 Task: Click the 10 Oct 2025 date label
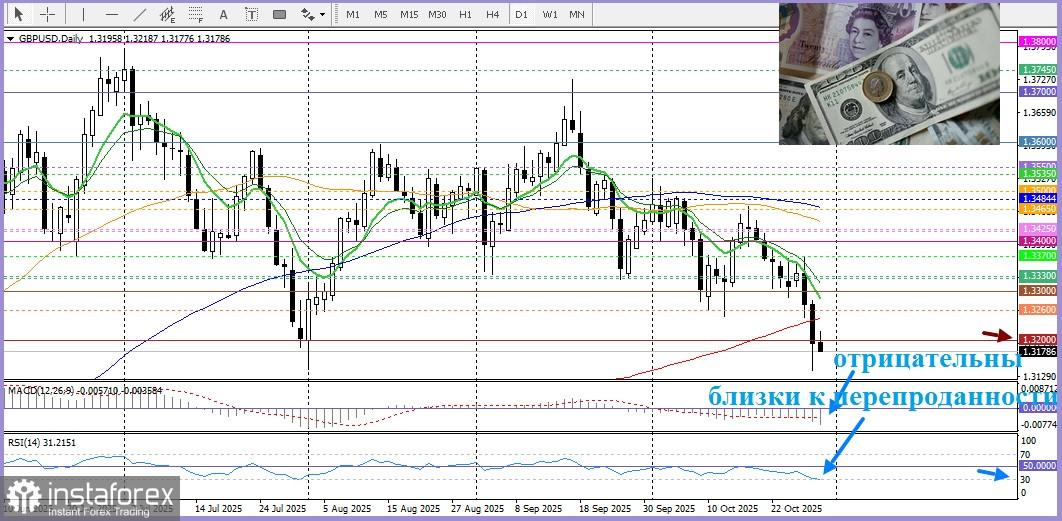[x=732, y=507]
